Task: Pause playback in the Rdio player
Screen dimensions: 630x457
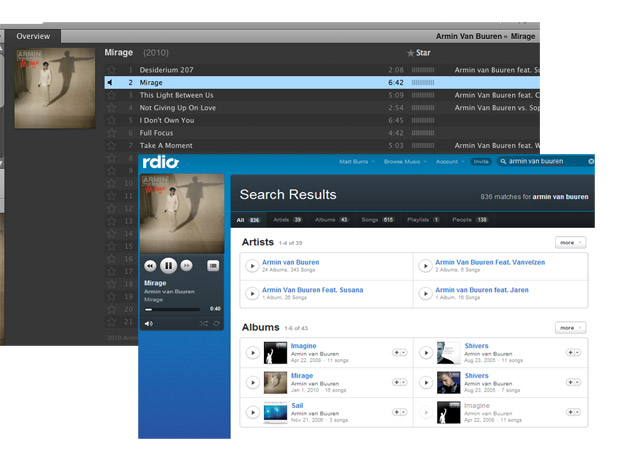Action: tap(168, 266)
